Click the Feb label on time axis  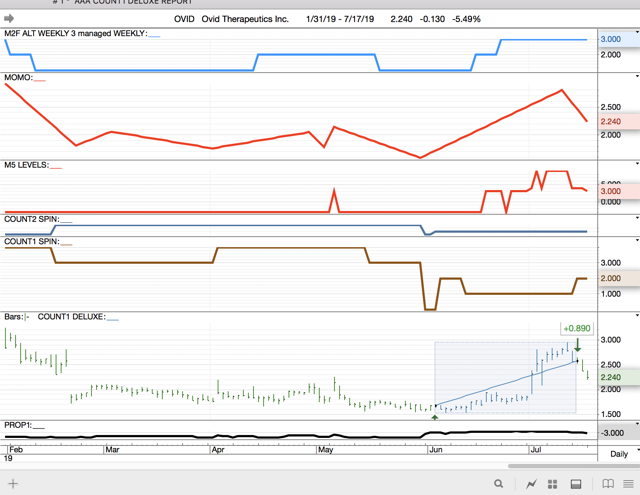(16, 449)
